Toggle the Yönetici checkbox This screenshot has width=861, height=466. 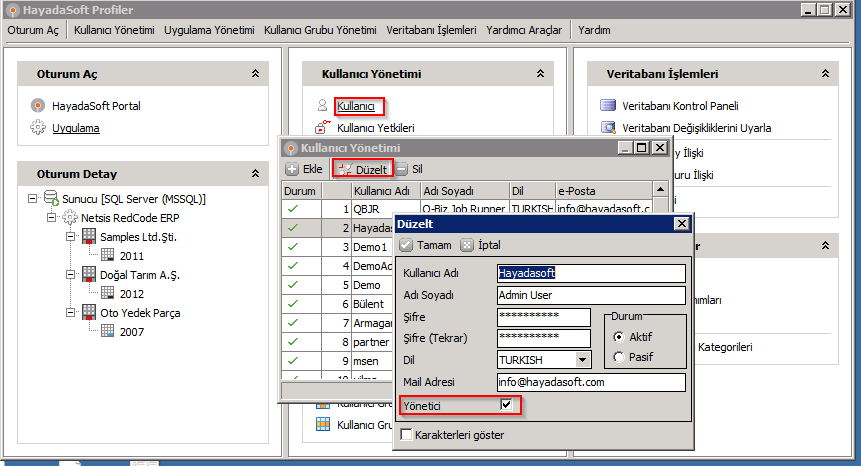coord(506,405)
